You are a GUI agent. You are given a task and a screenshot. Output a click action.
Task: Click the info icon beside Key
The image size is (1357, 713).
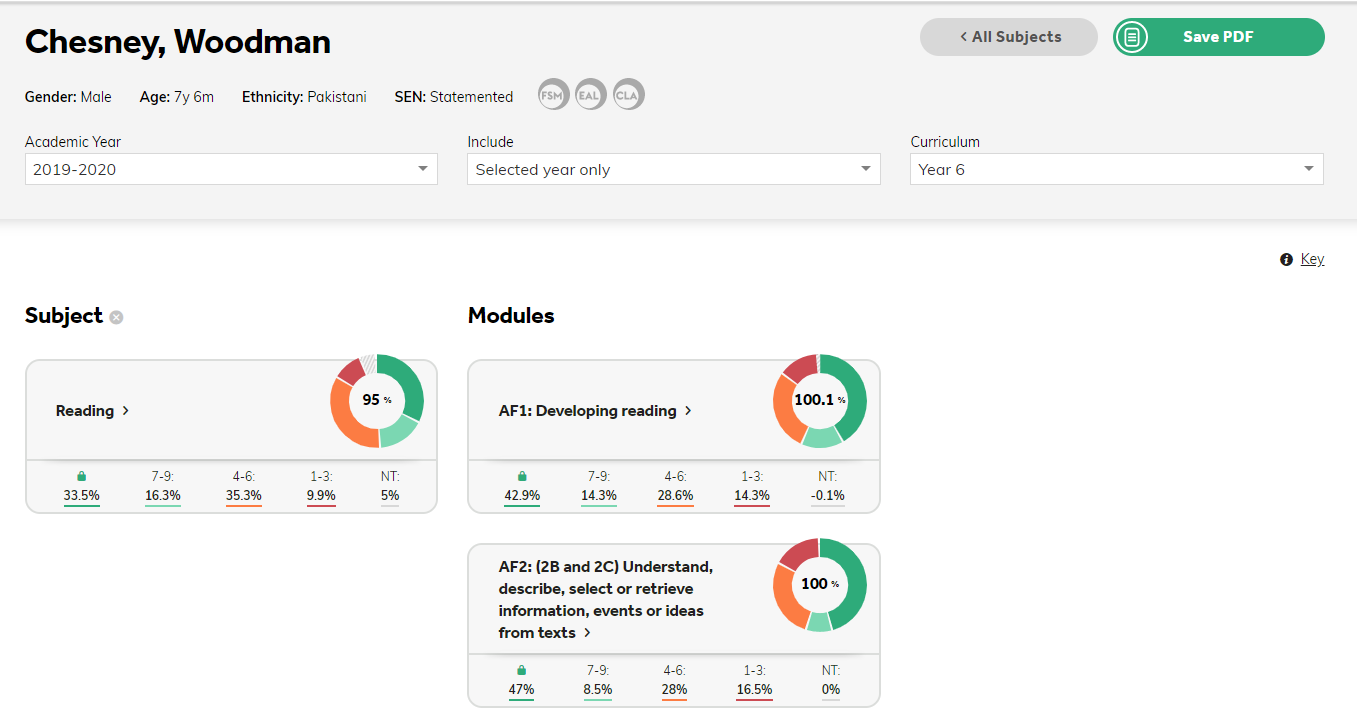pyautogui.click(x=1287, y=259)
